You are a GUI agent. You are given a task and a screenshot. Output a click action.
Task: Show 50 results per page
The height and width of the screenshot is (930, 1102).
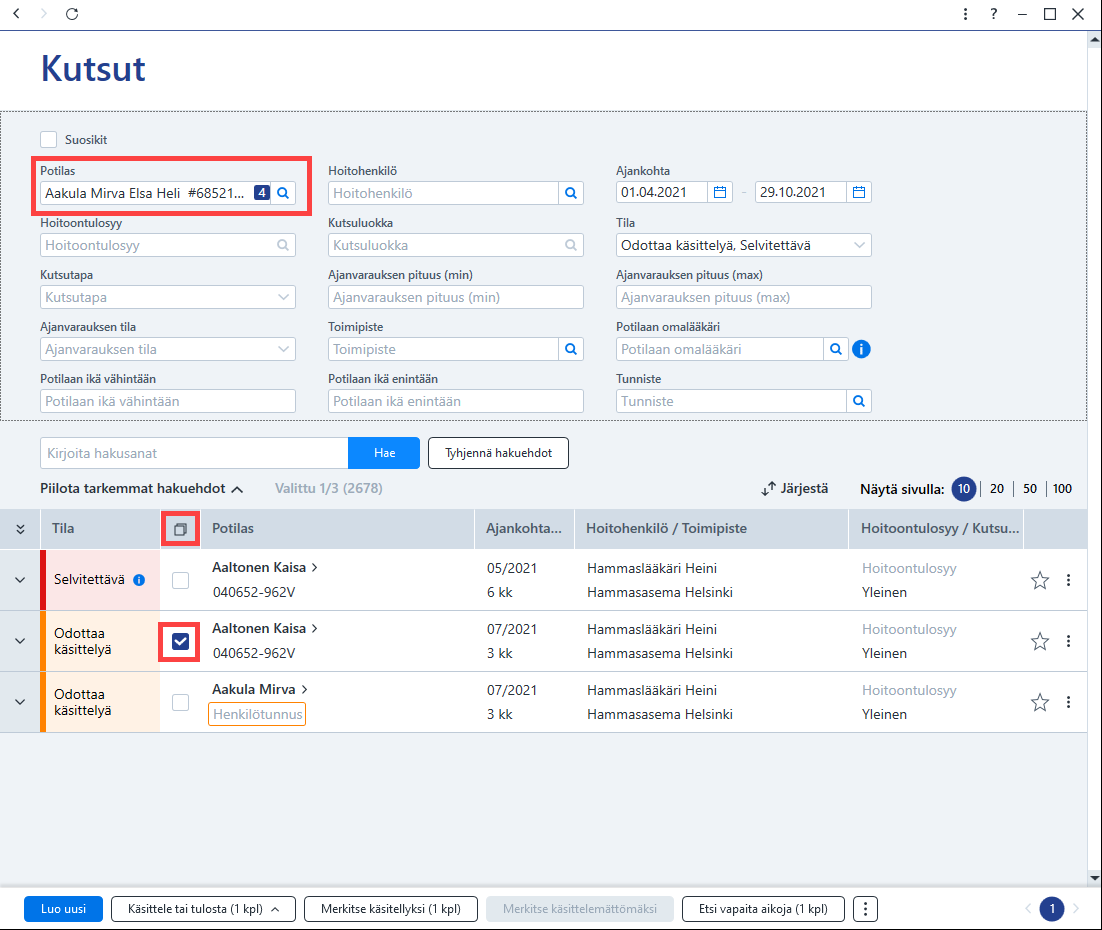(1030, 489)
